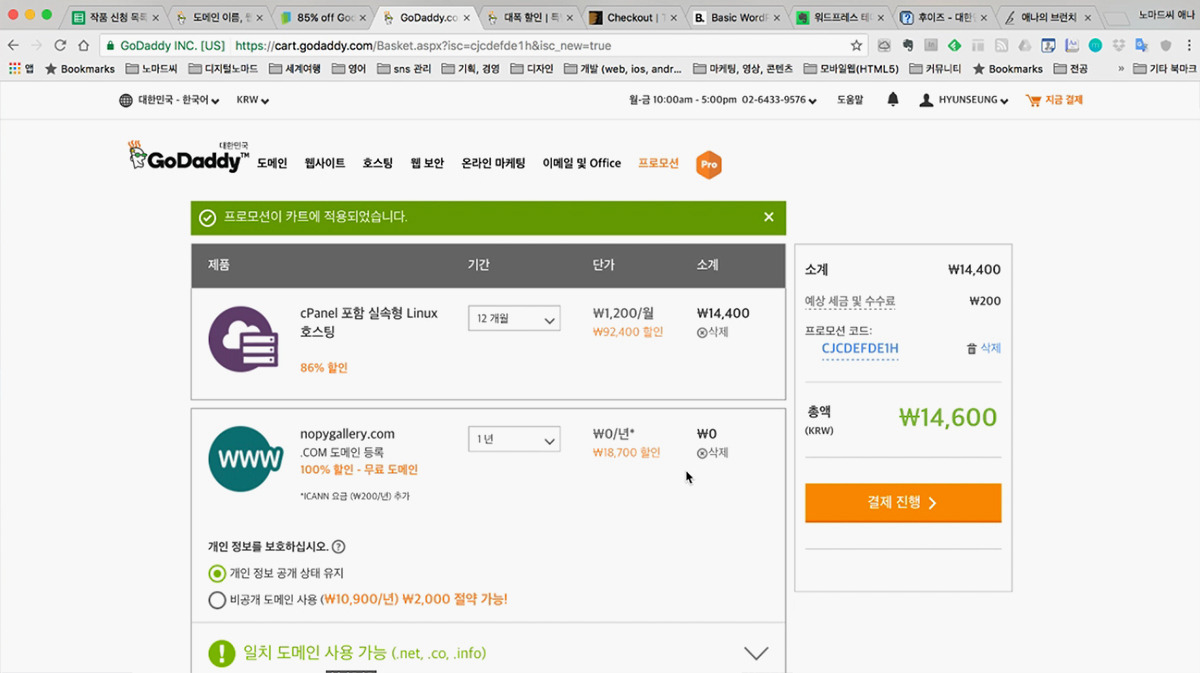Open the 노마드씨 bookmark folder
Screen dimensions: 1200x673
[x=150, y=69]
